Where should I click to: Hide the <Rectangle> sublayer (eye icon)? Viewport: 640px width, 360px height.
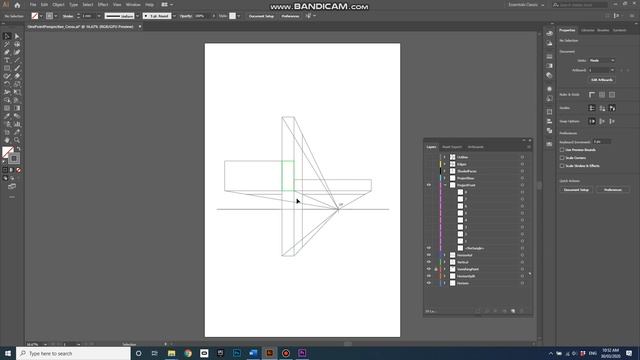429,248
